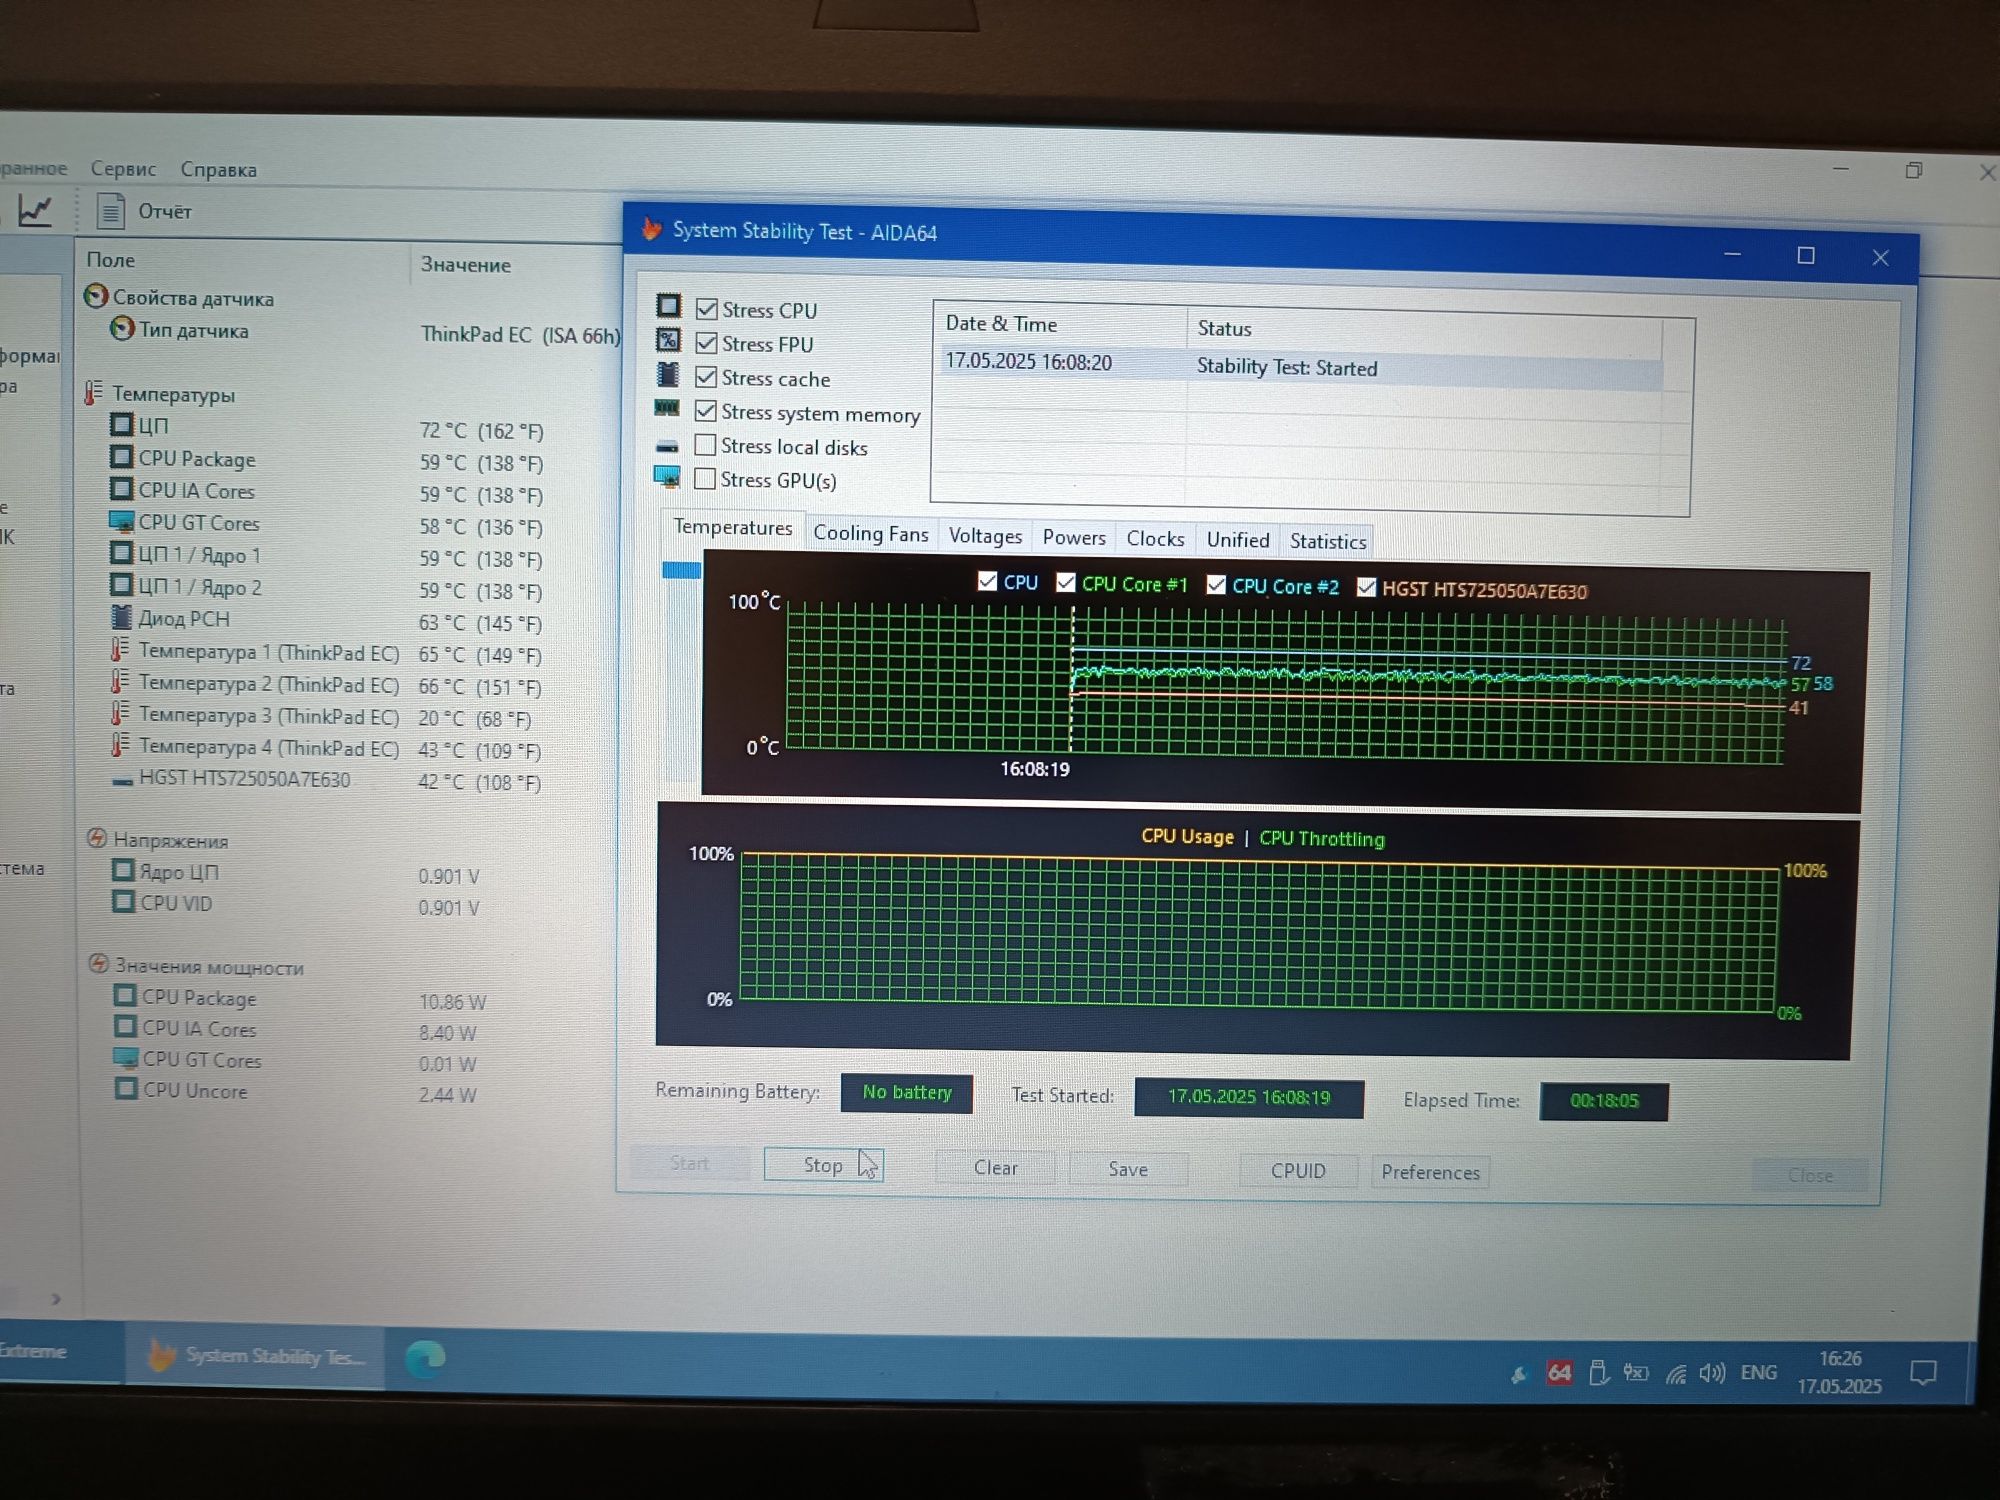Screen dimensions: 2000x1500
Task: Toggle the Stress FPU checkbox
Action: tap(706, 343)
